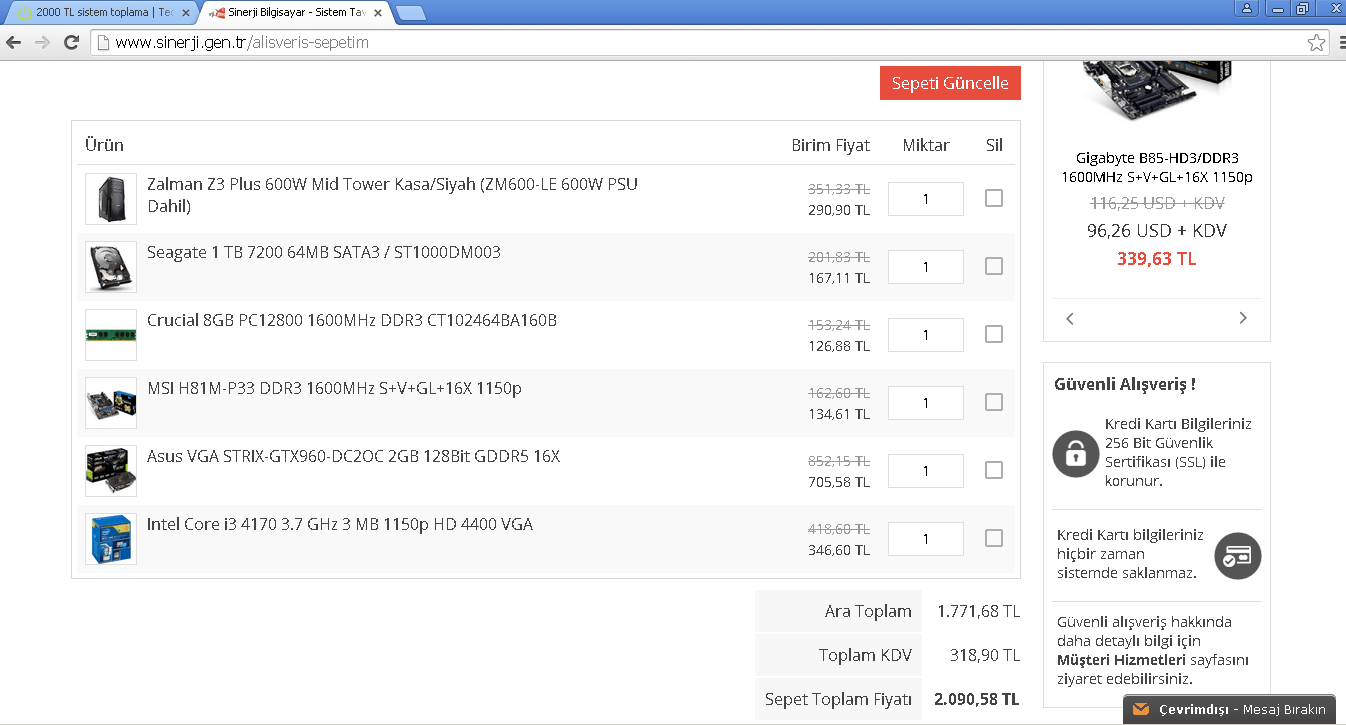This screenshot has height=725, width=1346.
Task: Click the '2.090,58 TL' cart total
Action: coord(976,699)
